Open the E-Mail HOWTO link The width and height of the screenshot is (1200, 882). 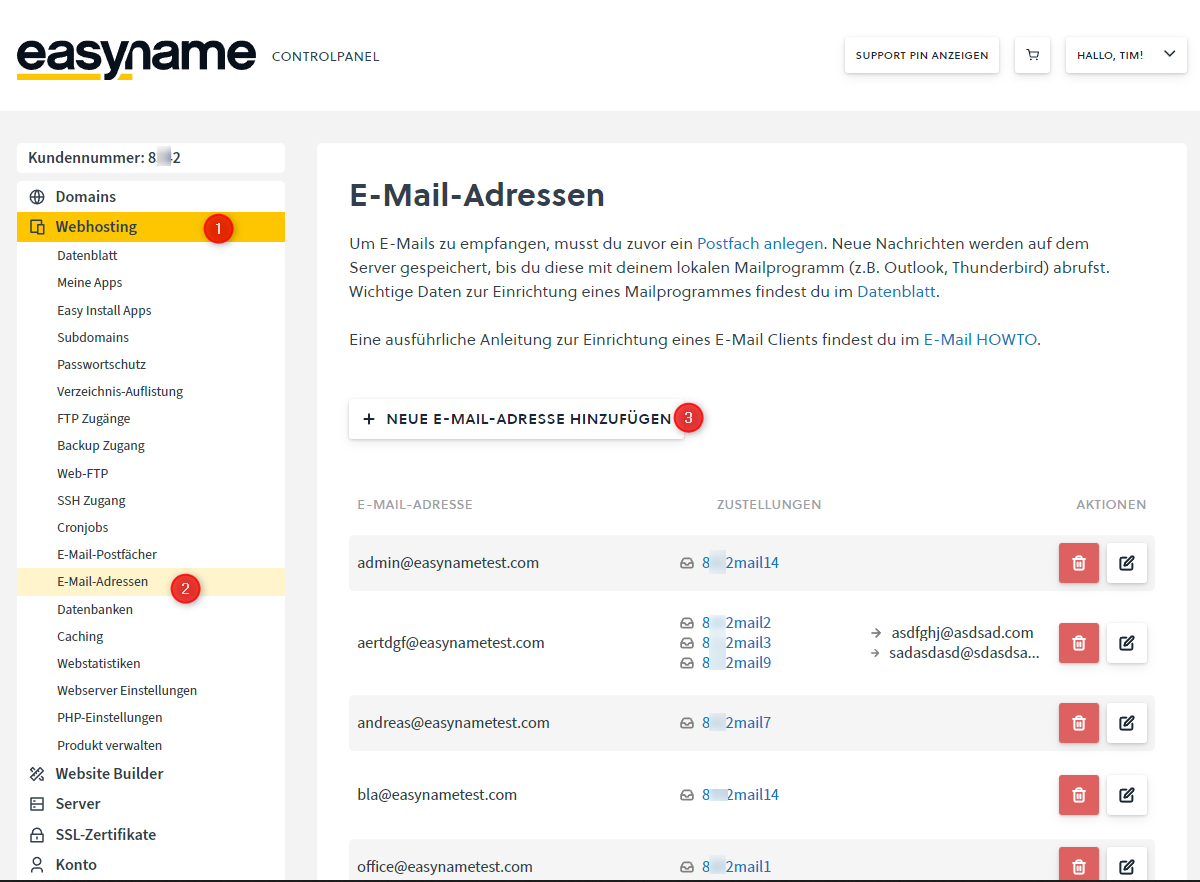(980, 340)
